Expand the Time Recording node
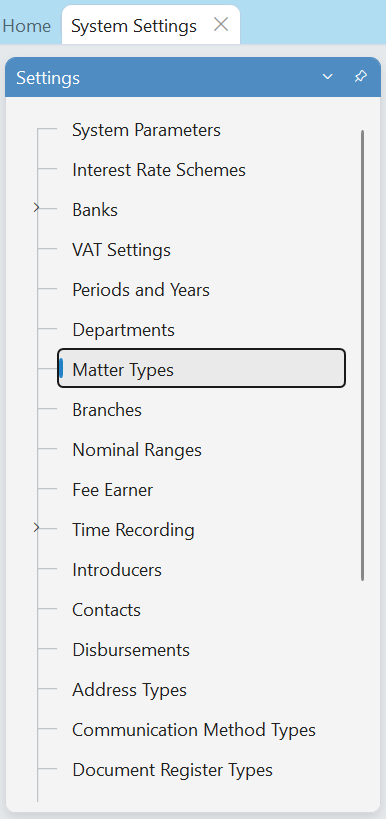Screen dimensions: 386x819 [x=37, y=528]
